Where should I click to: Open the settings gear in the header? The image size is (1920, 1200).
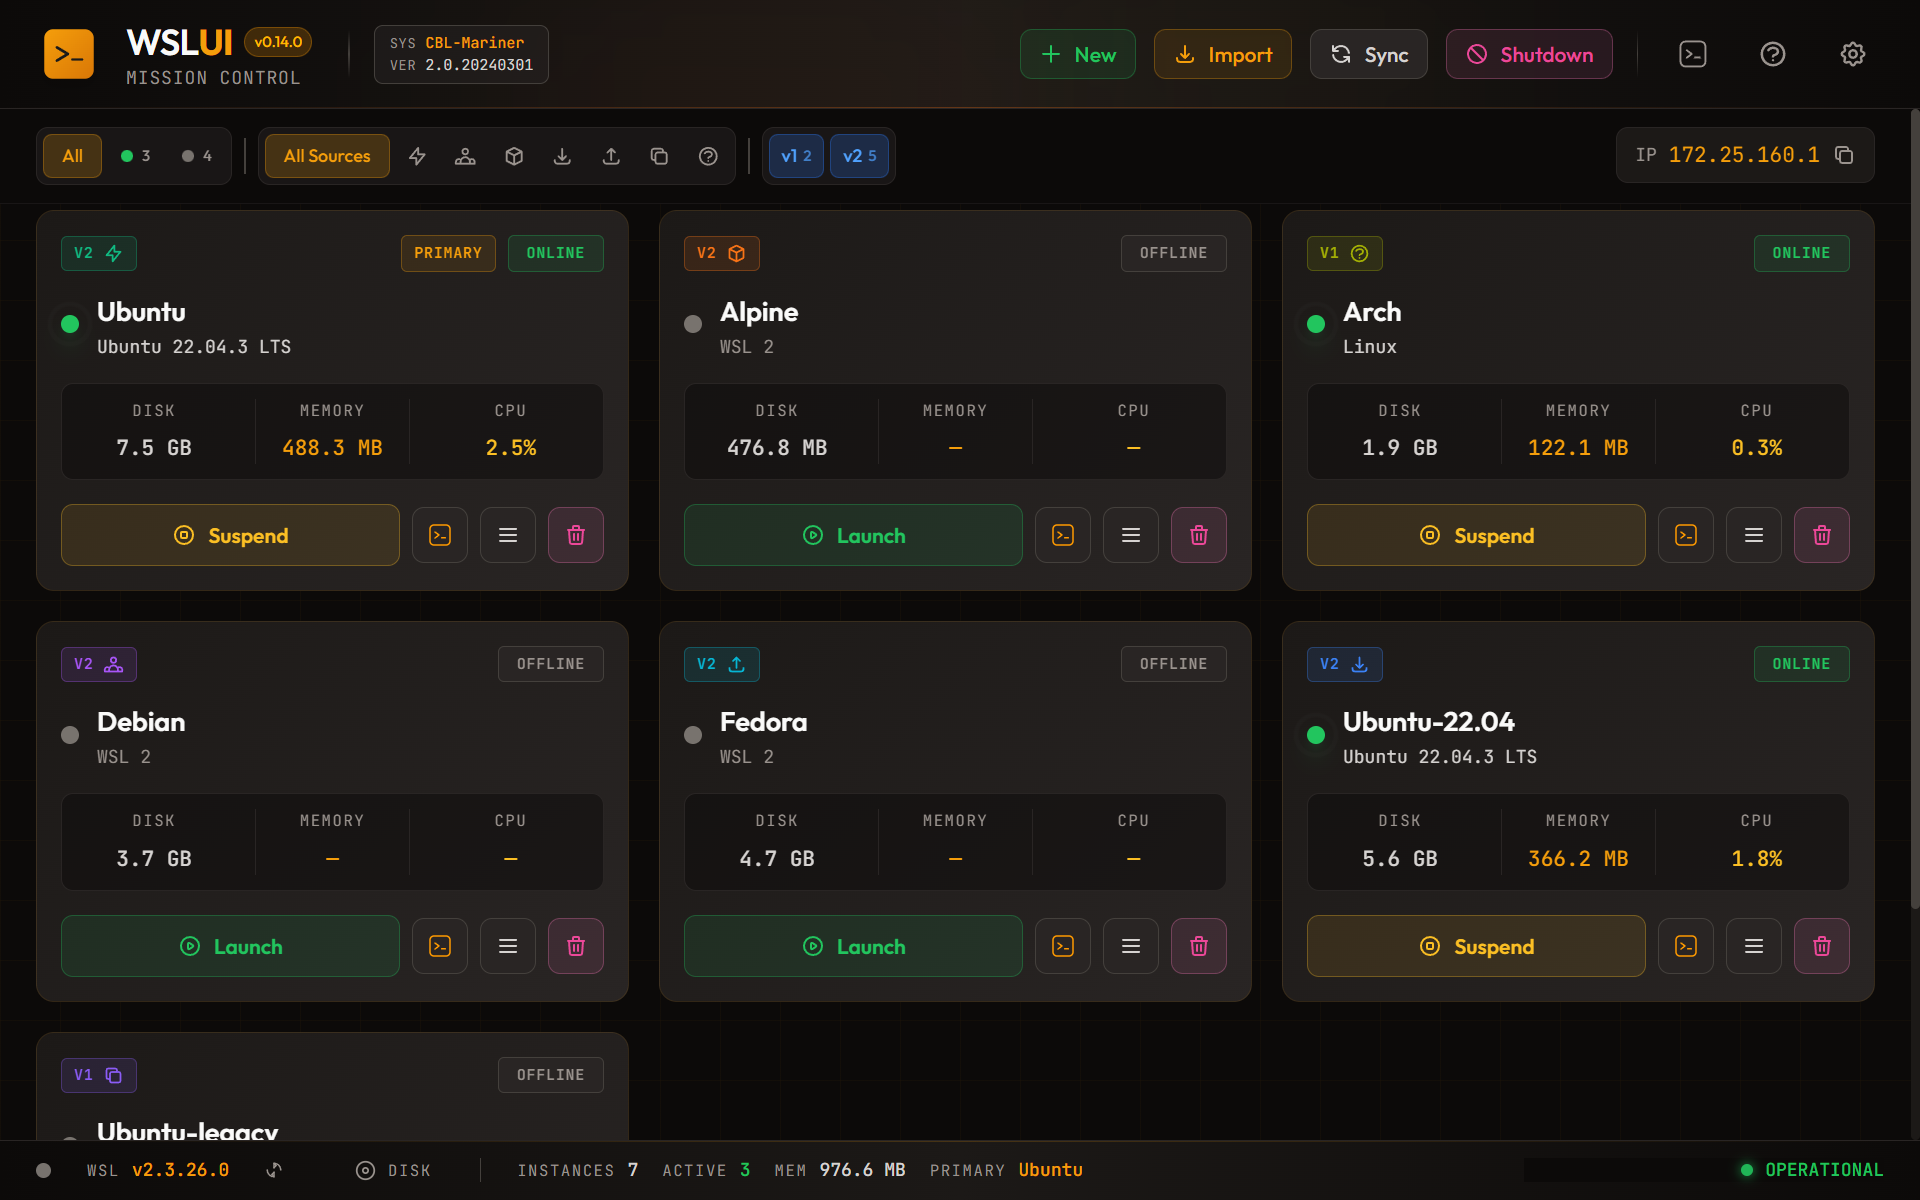point(1852,54)
